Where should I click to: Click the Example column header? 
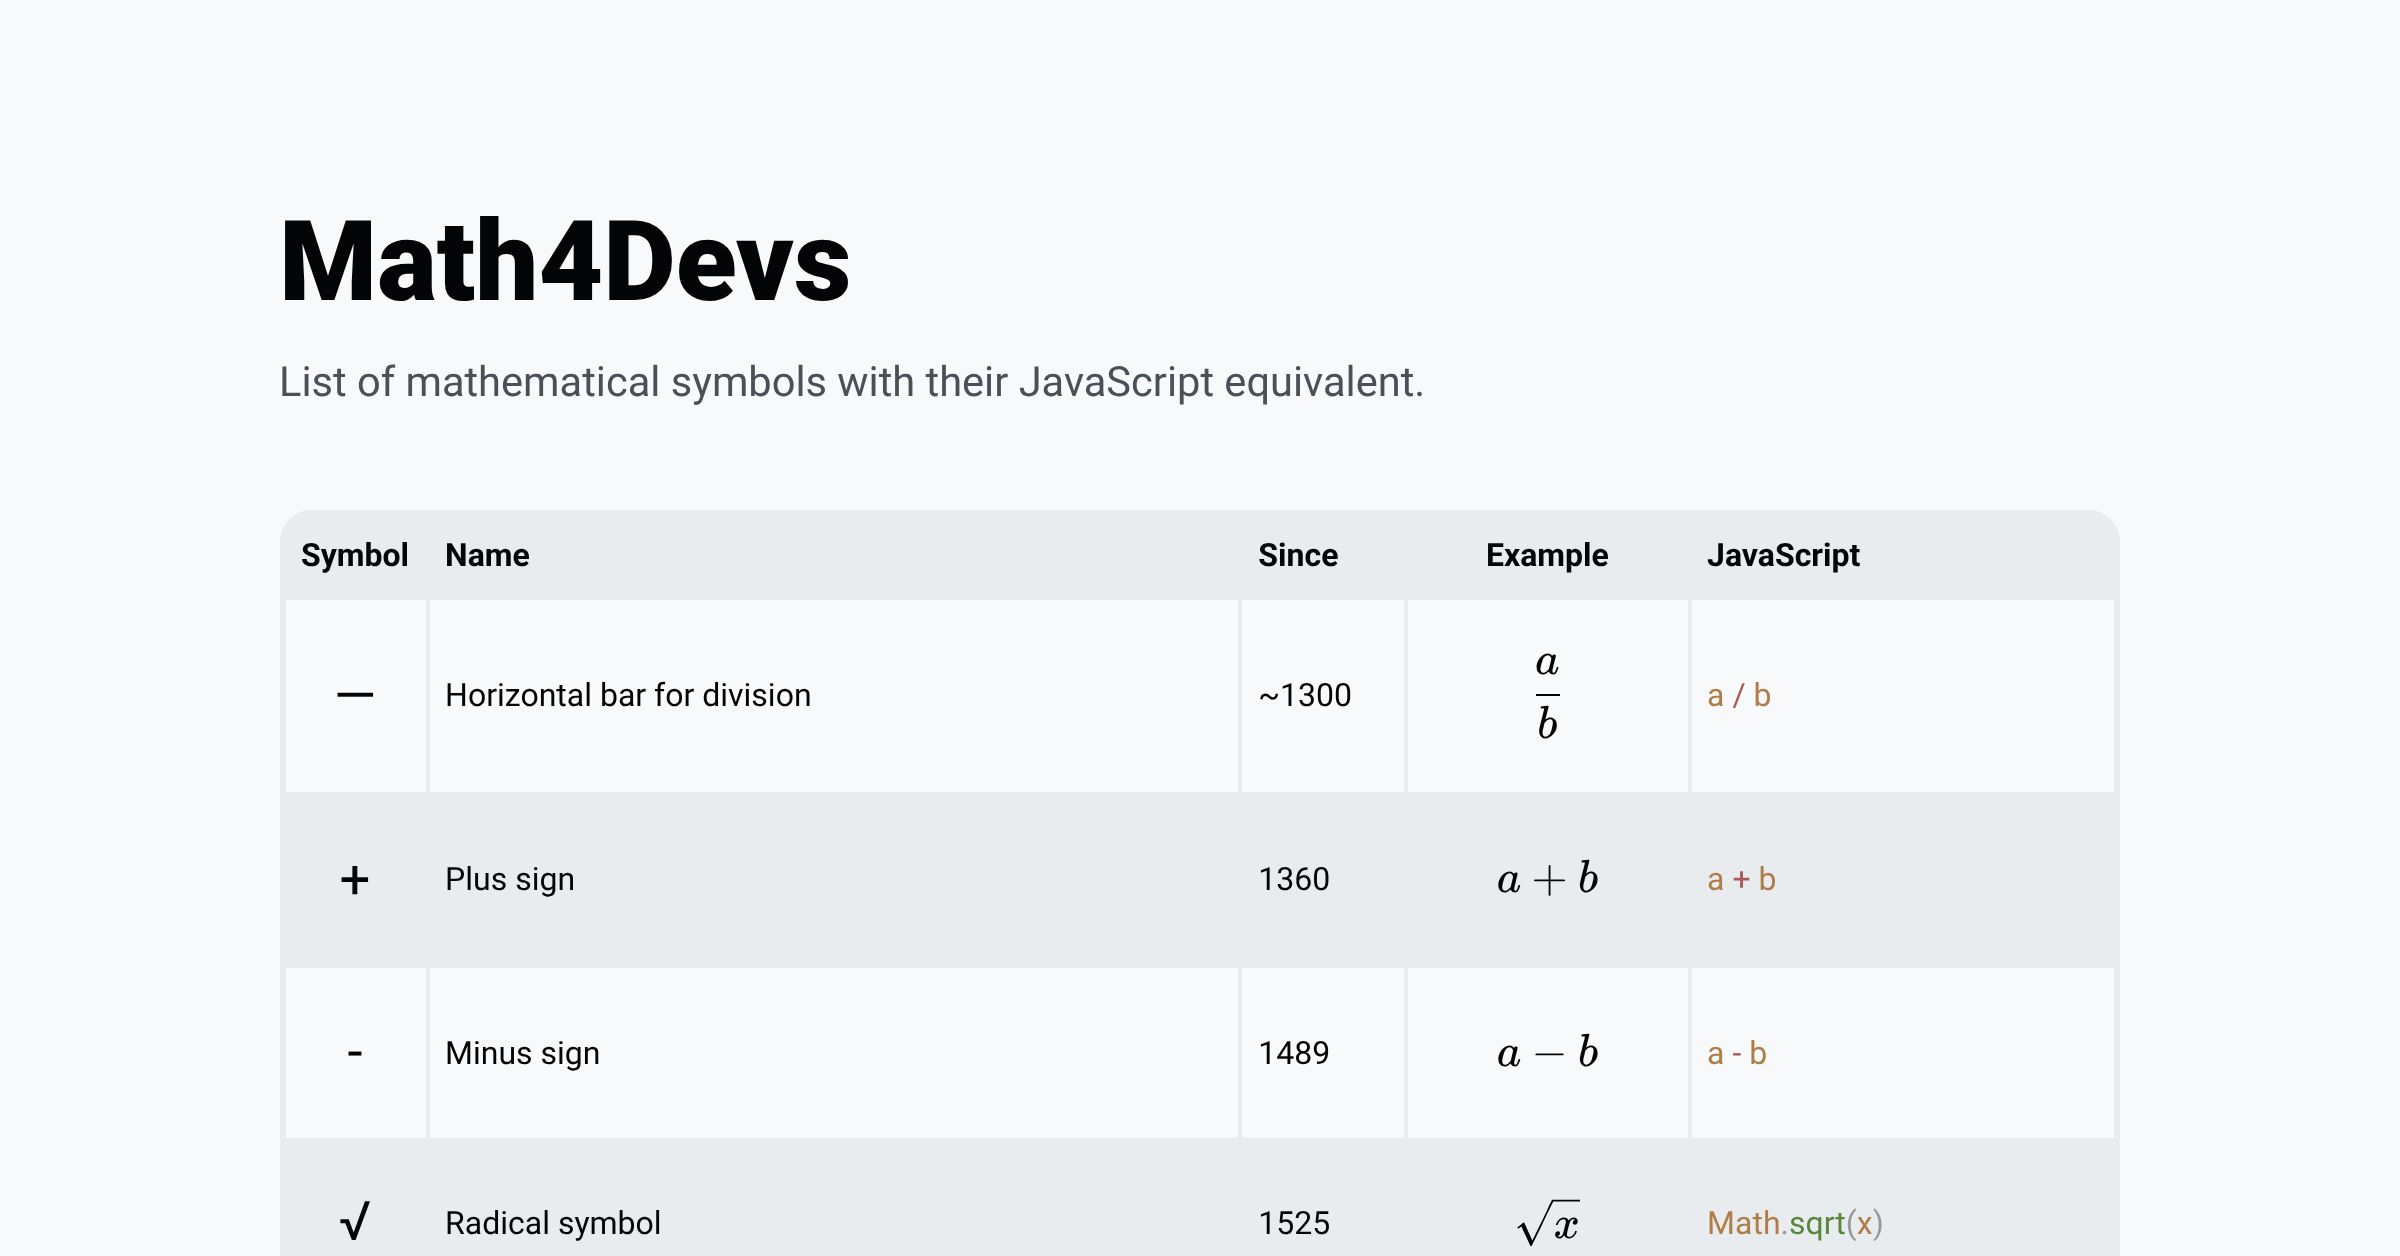click(x=1546, y=555)
